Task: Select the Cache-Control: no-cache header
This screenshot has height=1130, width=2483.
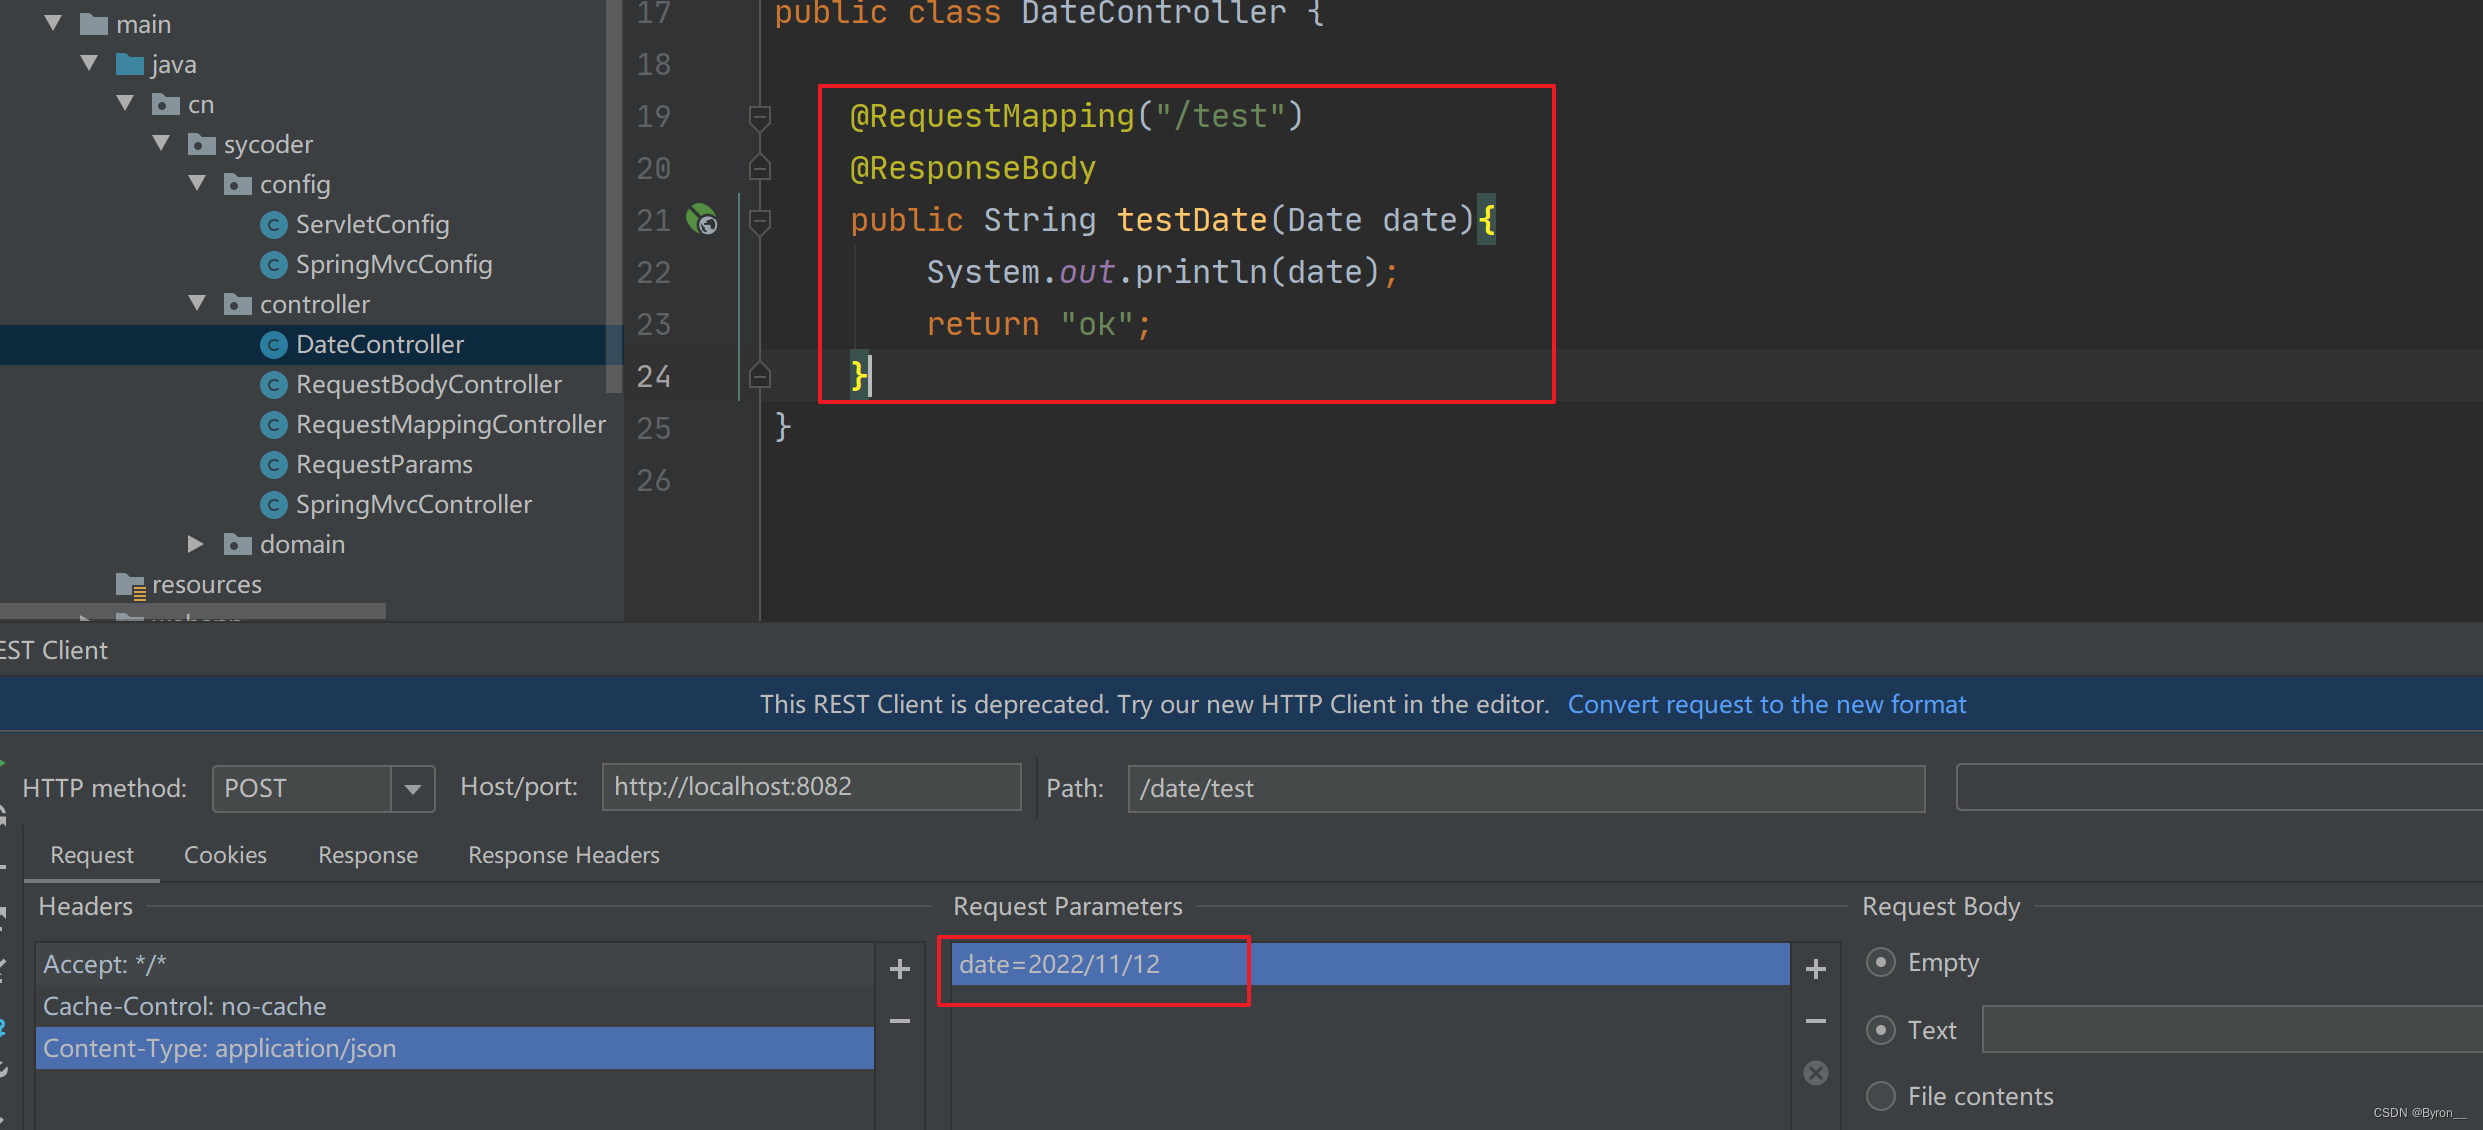Action: [455, 1006]
